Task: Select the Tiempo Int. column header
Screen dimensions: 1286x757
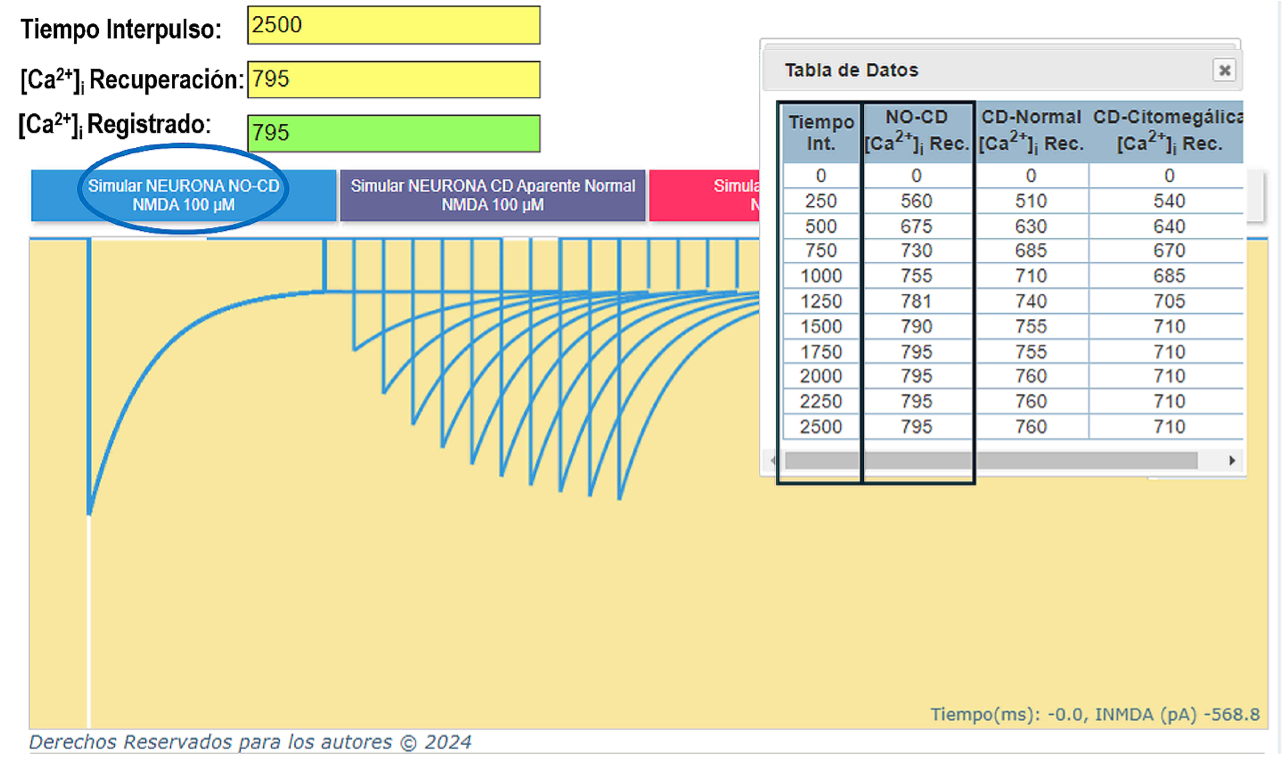Action: tap(821, 132)
